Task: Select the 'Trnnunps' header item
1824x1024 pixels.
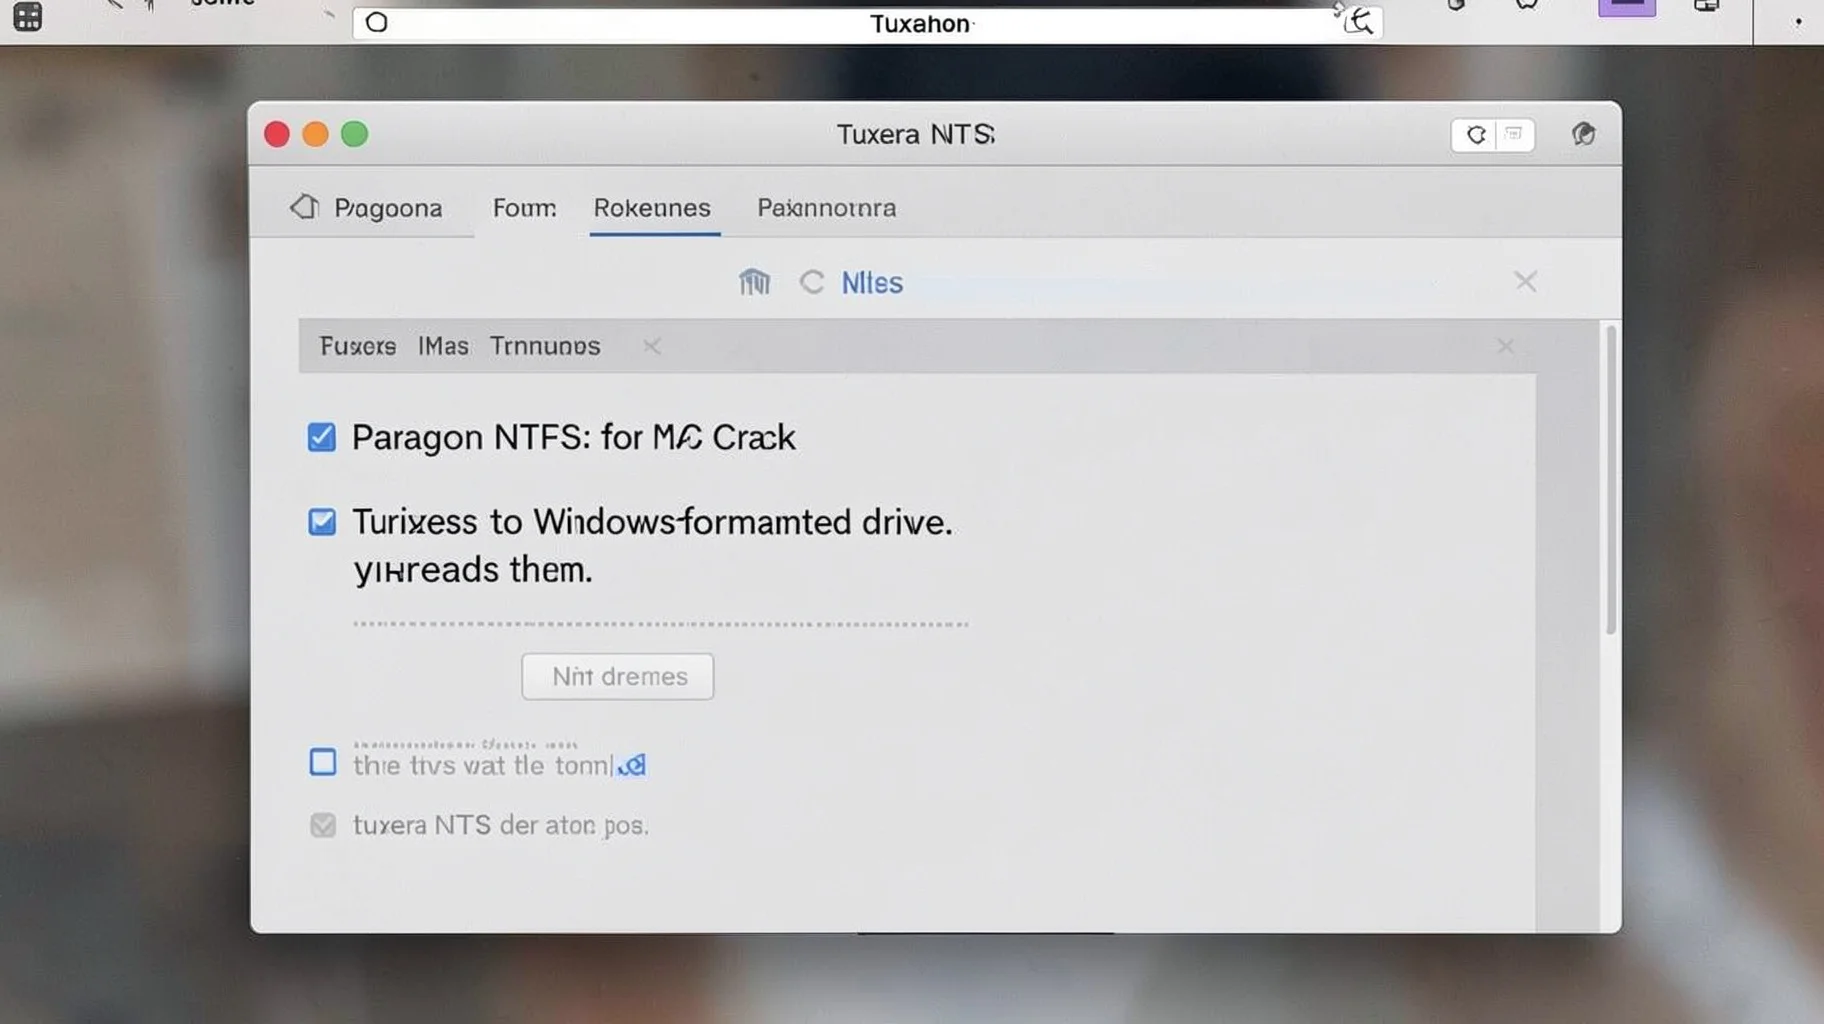Action: click(545, 346)
